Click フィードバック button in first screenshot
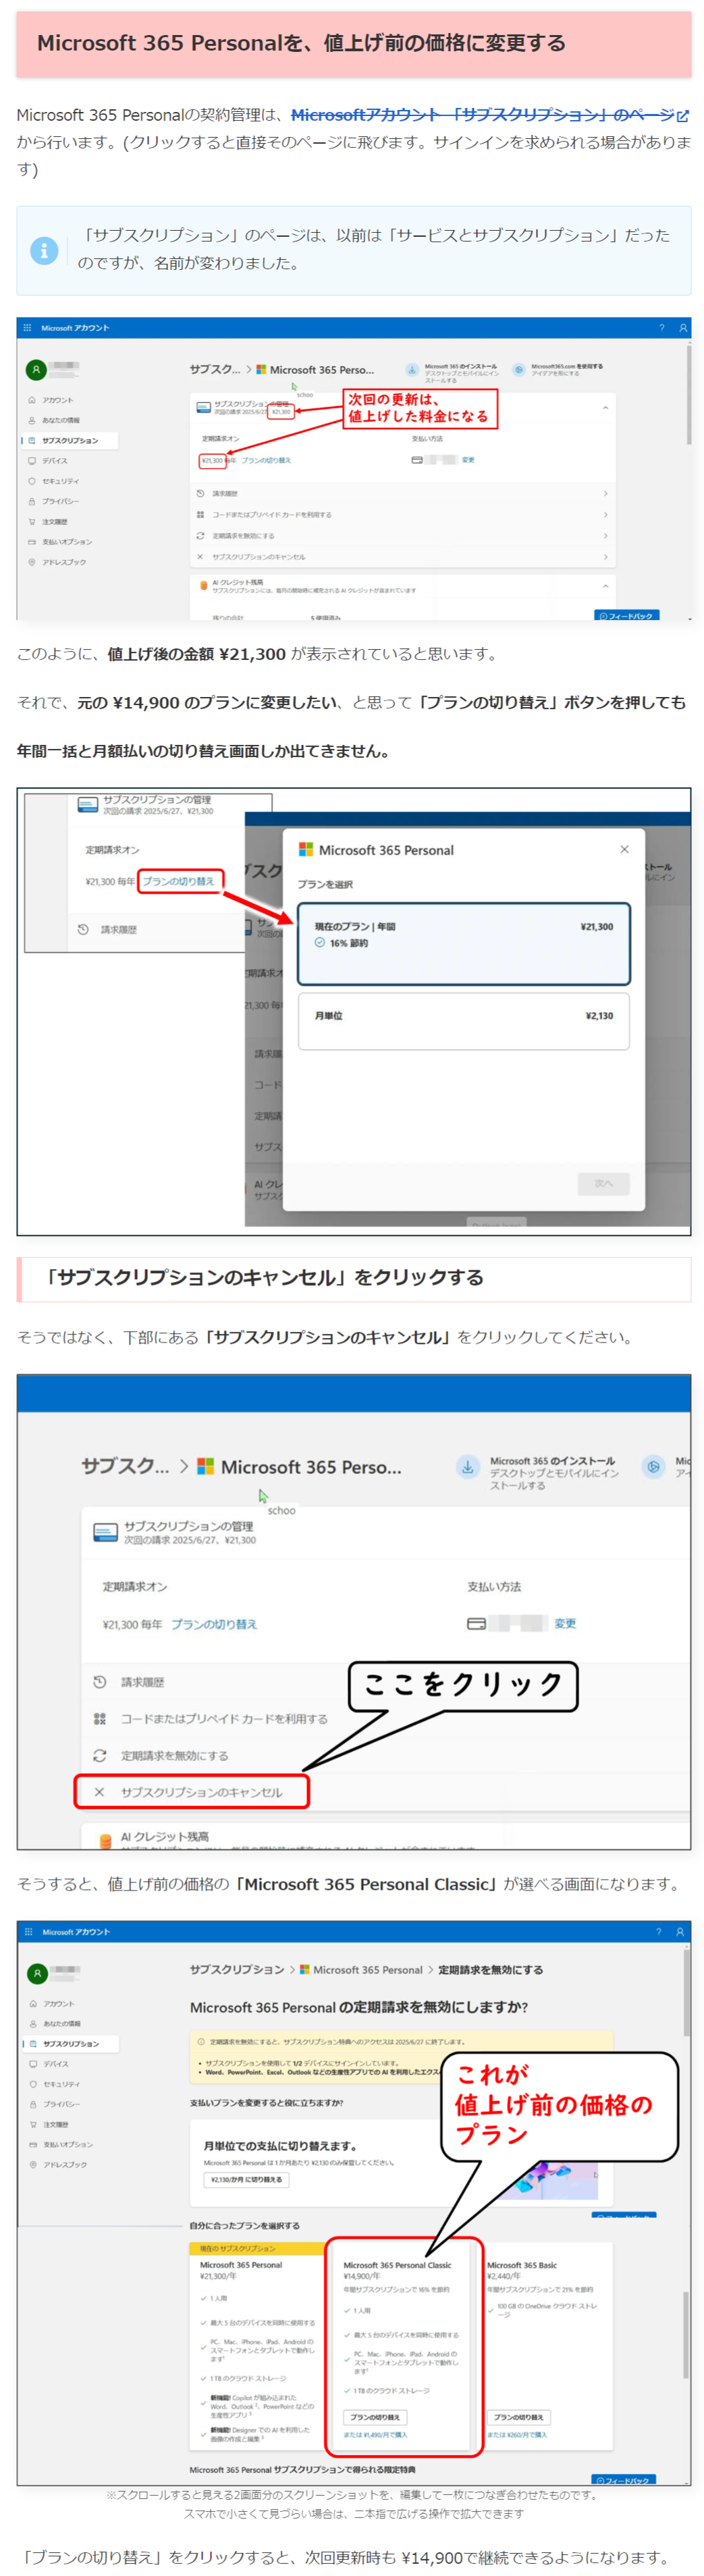Viewport: 704px width, 2576px height. 627,615
